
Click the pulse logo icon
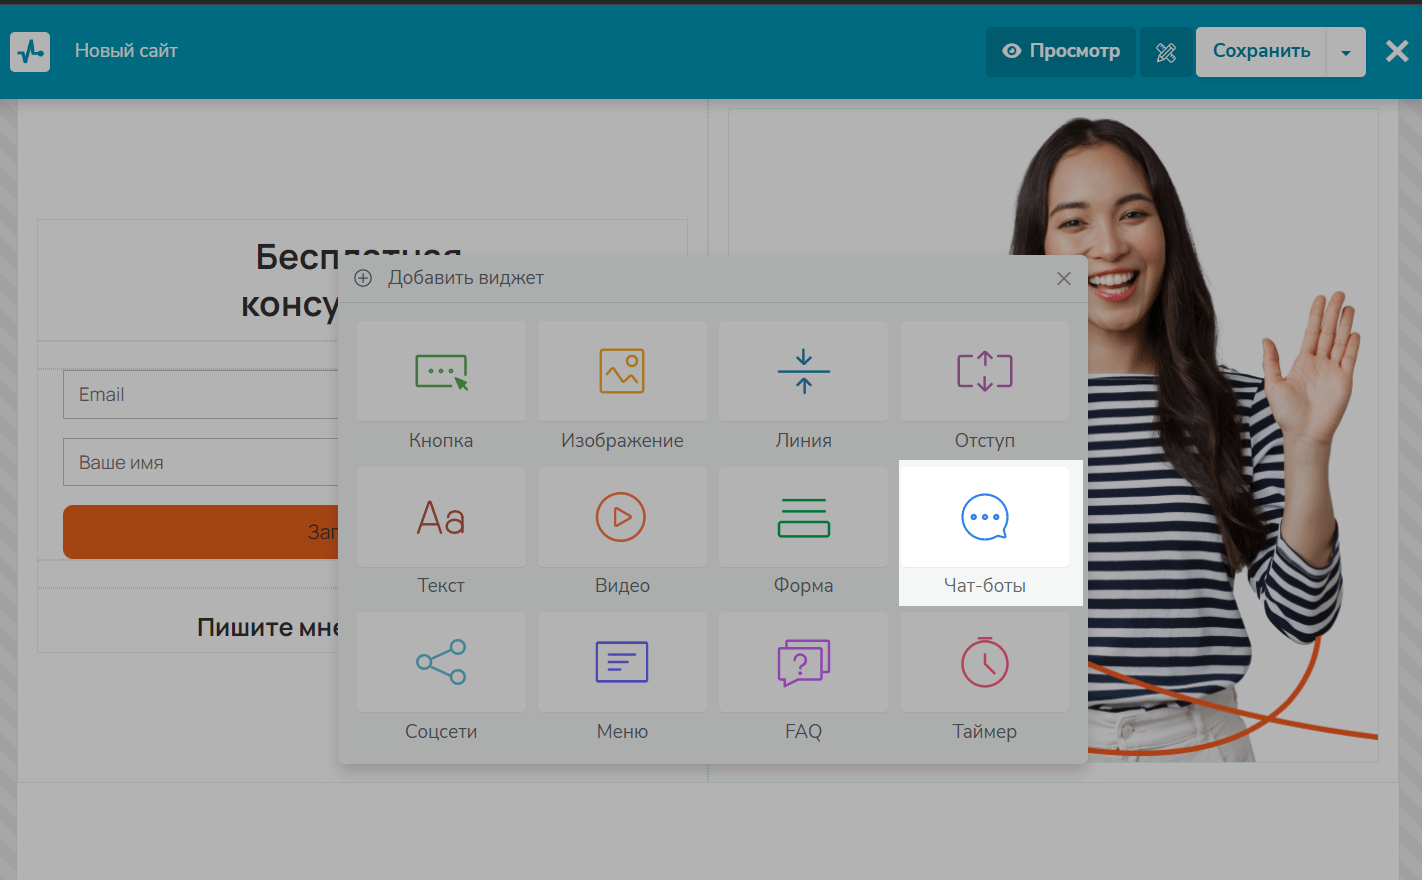(x=30, y=51)
